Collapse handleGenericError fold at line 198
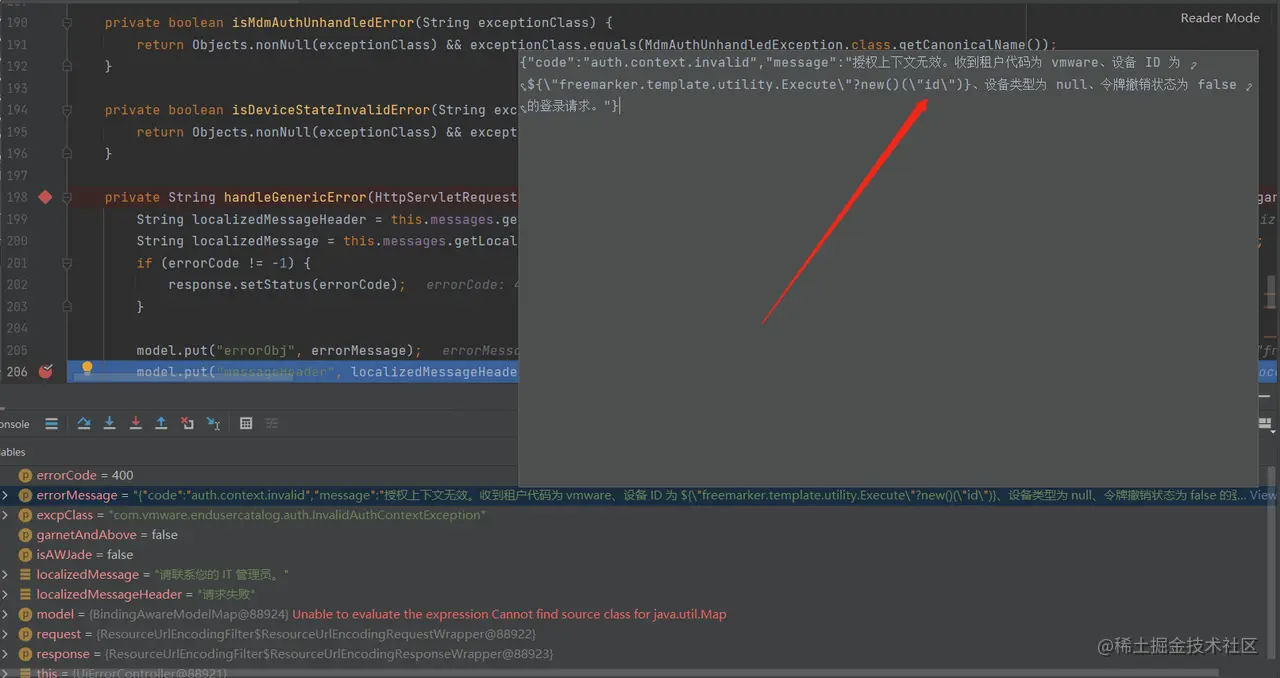The image size is (1280, 678). click(67, 197)
